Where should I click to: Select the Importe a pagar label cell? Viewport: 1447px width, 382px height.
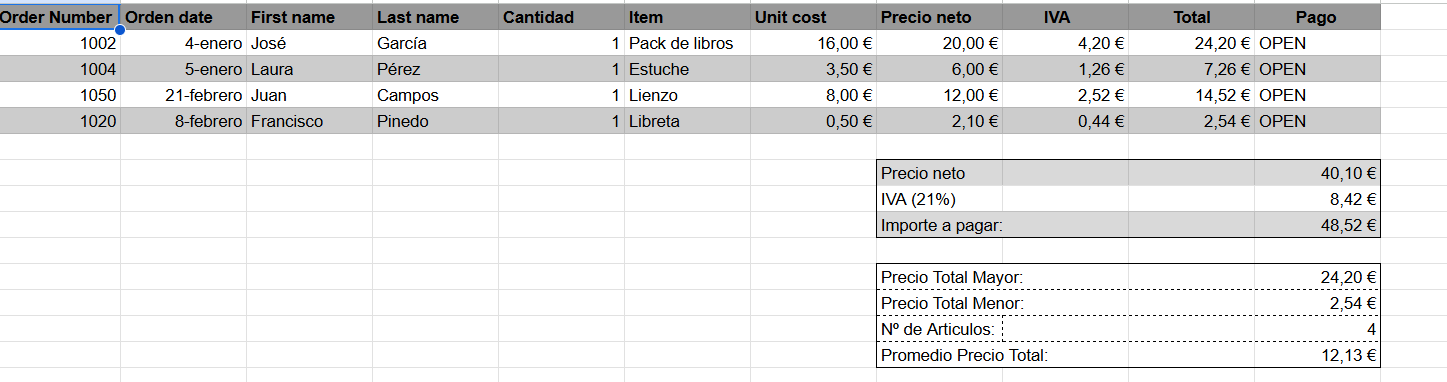pyautogui.click(x=940, y=225)
